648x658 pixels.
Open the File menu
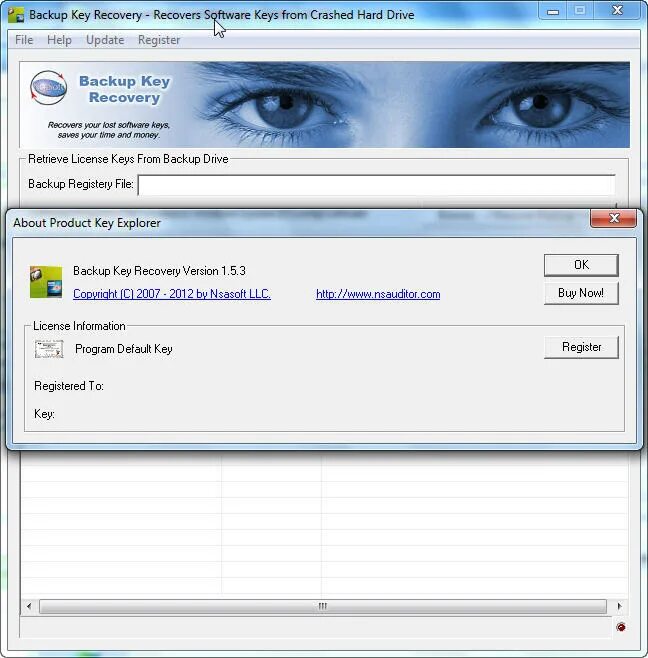click(x=24, y=40)
